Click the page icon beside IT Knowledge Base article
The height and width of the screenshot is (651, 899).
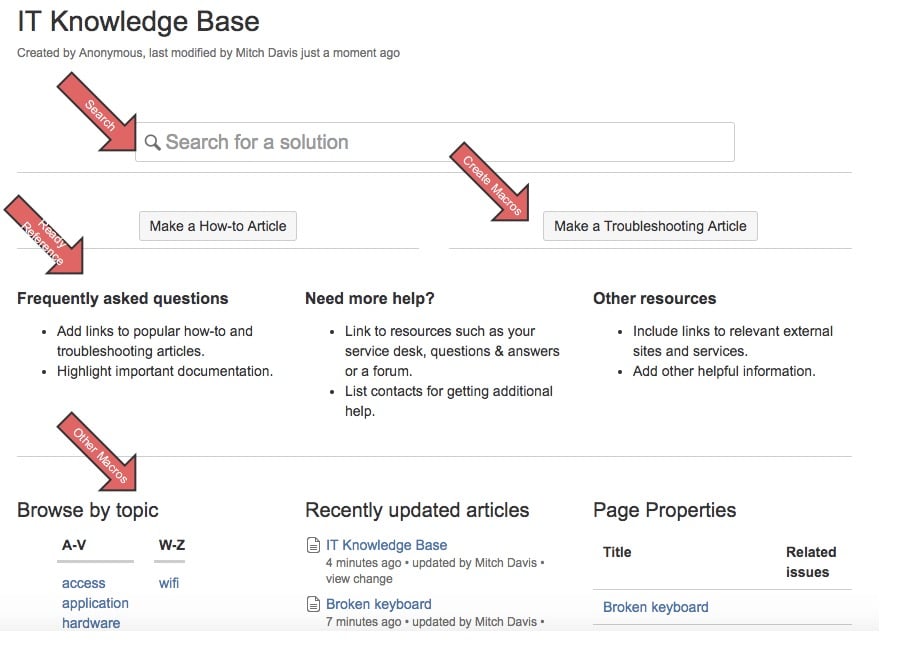point(313,546)
